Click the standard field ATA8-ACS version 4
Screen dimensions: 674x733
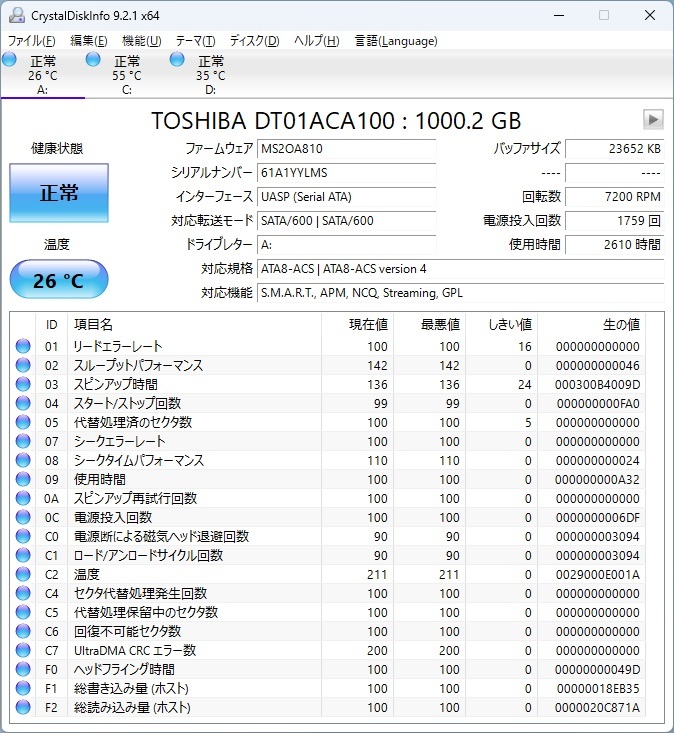click(460, 269)
